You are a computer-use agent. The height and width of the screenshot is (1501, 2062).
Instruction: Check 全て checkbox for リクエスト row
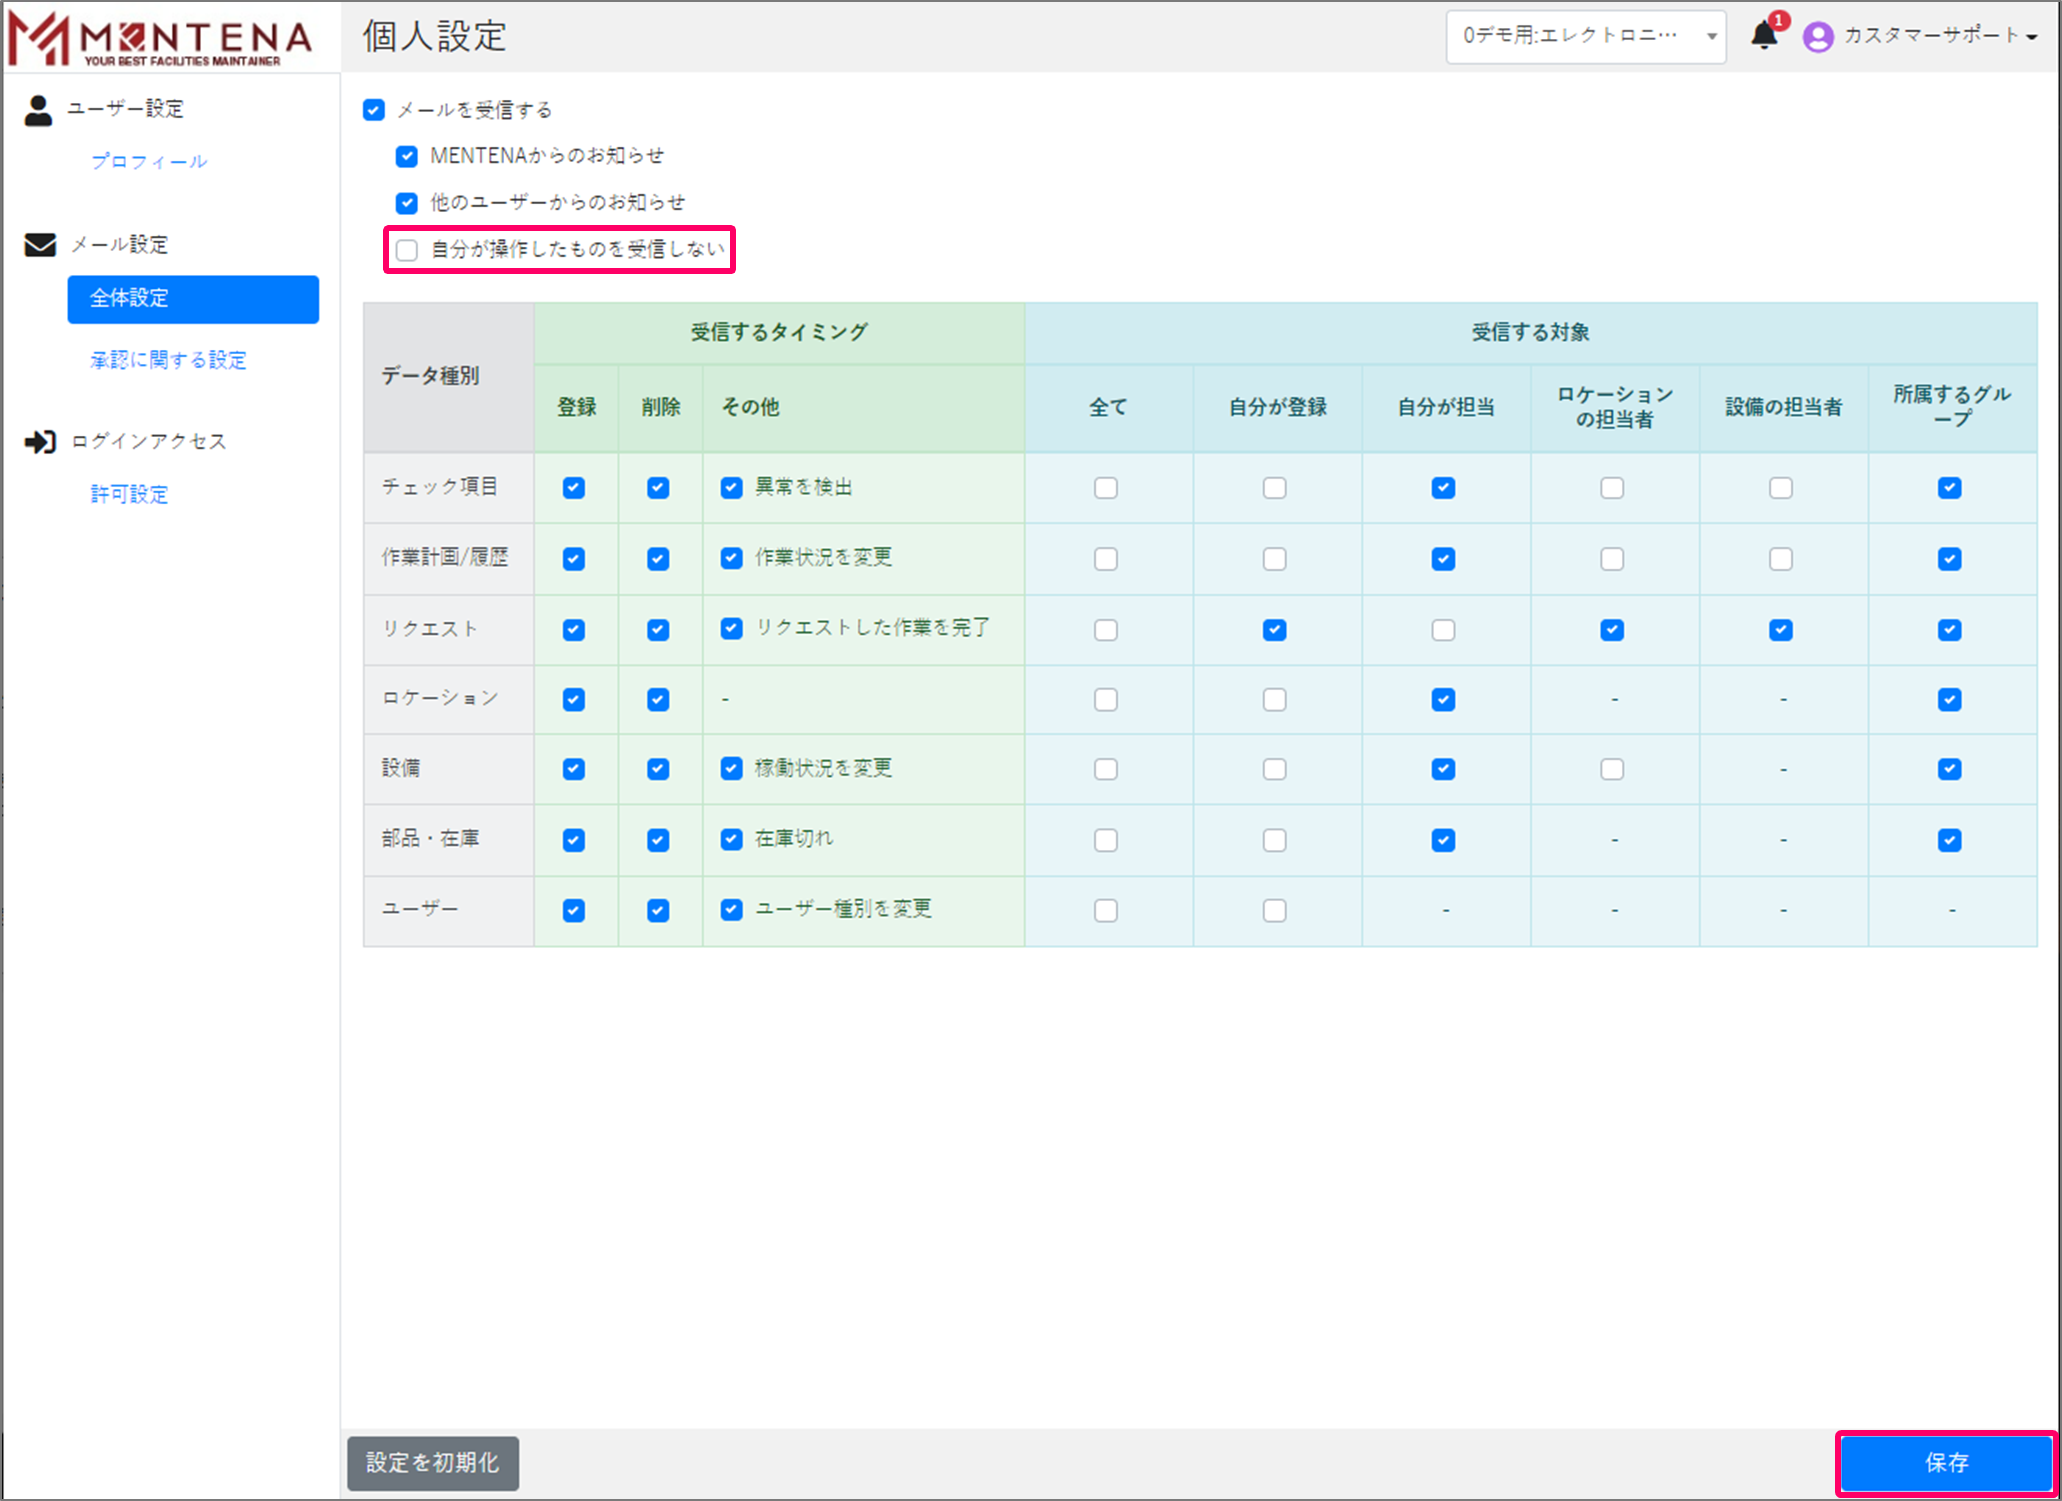coord(1106,630)
